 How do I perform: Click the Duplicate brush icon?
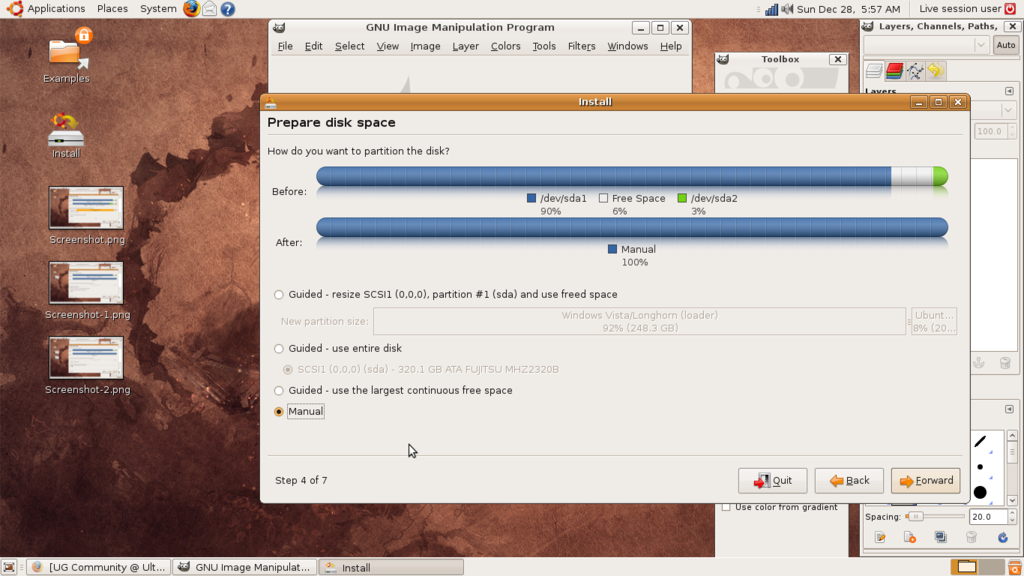(940, 537)
